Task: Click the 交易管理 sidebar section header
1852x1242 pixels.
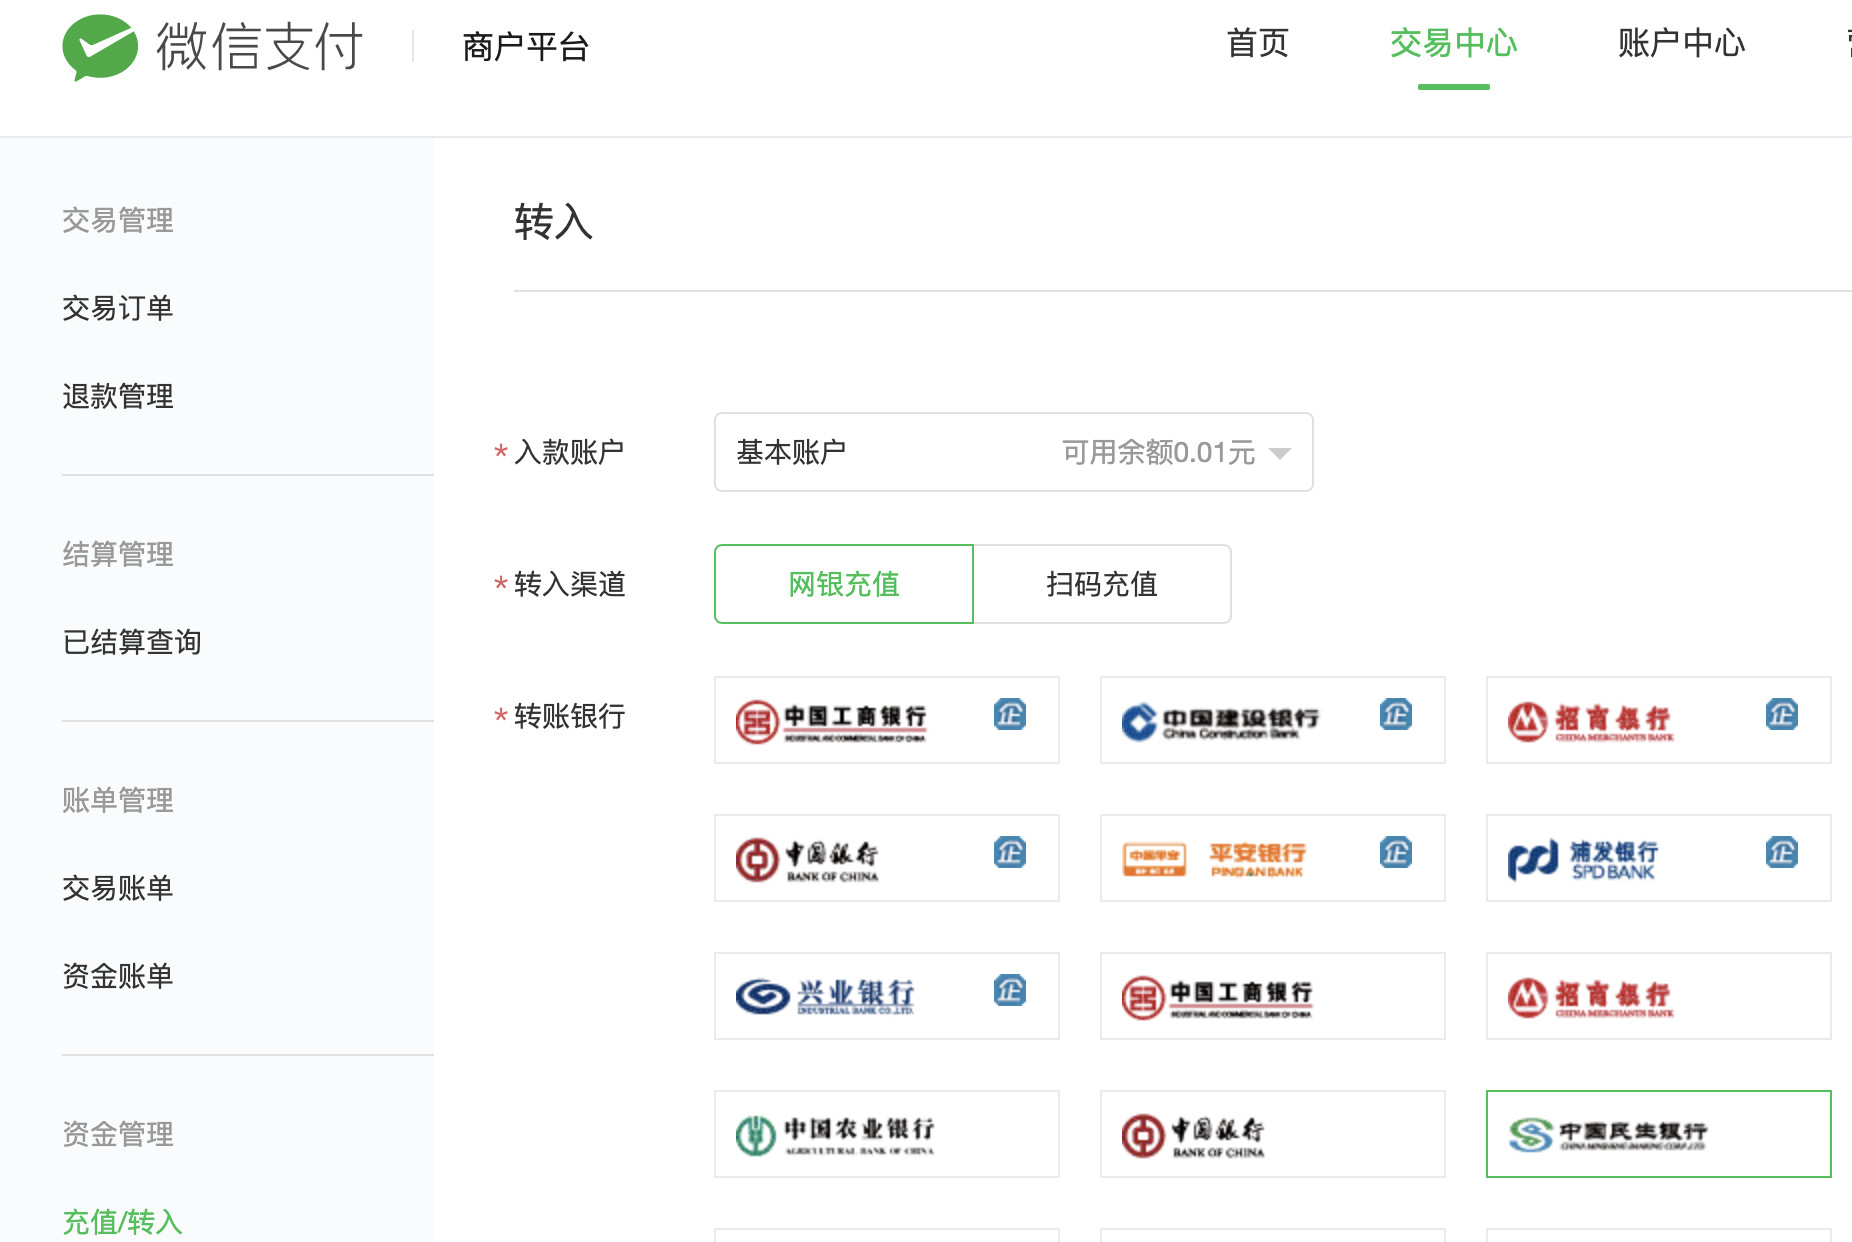Action: click(x=118, y=220)
